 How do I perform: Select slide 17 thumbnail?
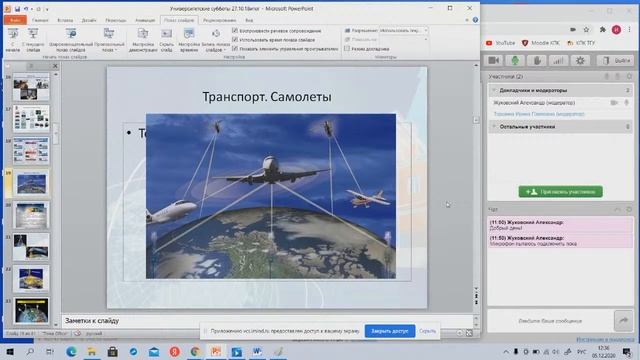[x=31, y=119]
